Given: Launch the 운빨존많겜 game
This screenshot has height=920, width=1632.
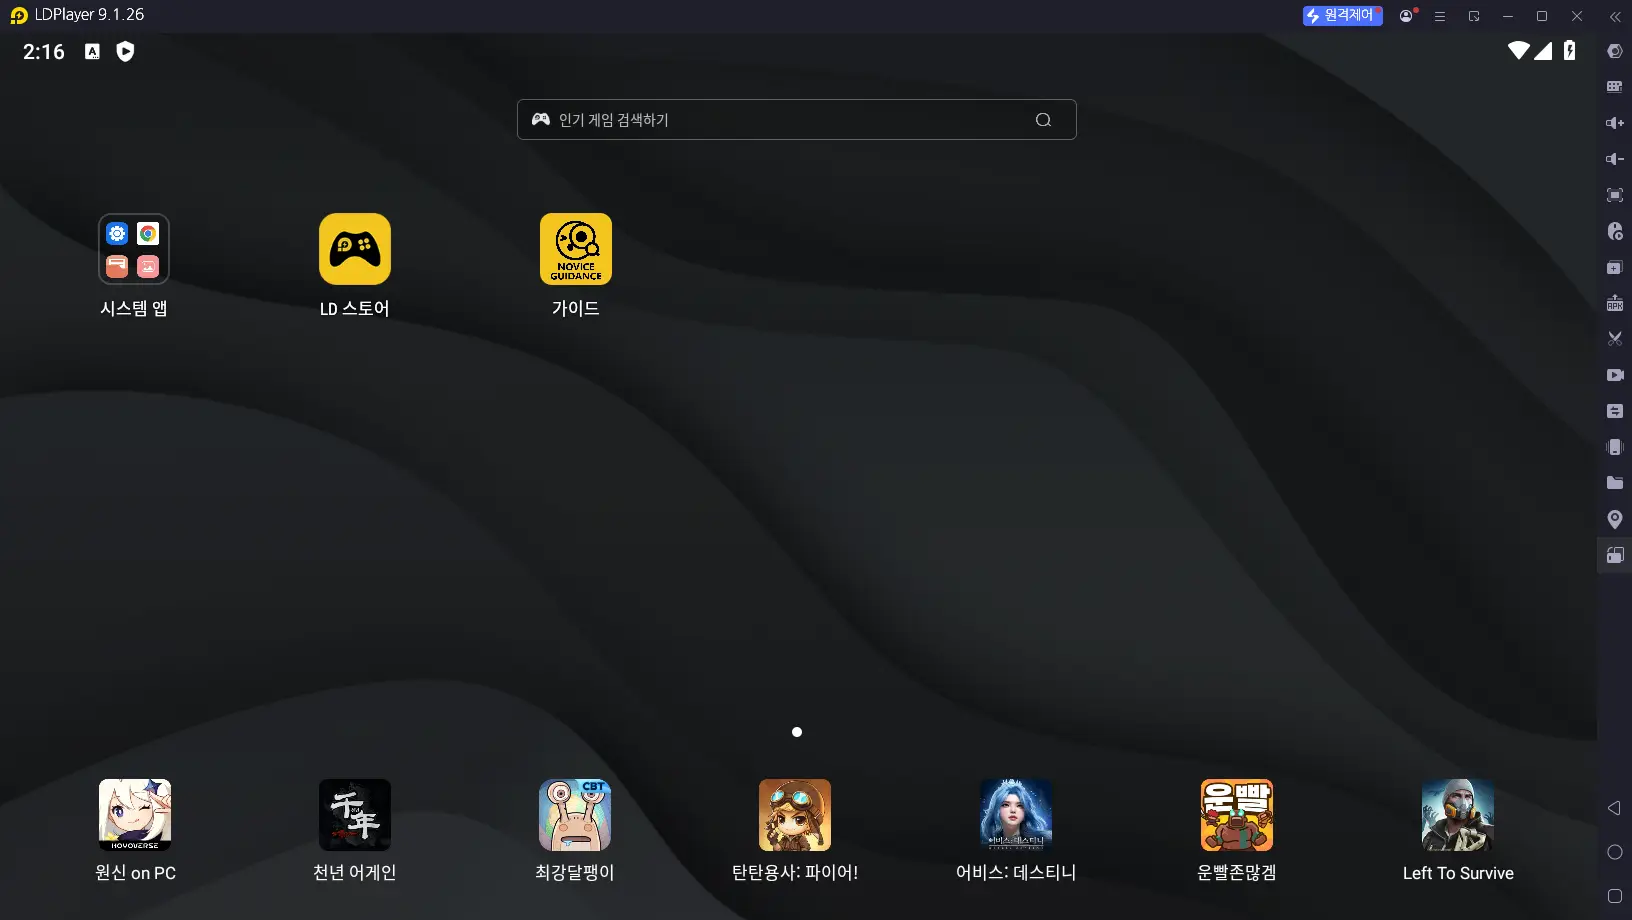Looking at the screenshot, I should click(1237, 815).
